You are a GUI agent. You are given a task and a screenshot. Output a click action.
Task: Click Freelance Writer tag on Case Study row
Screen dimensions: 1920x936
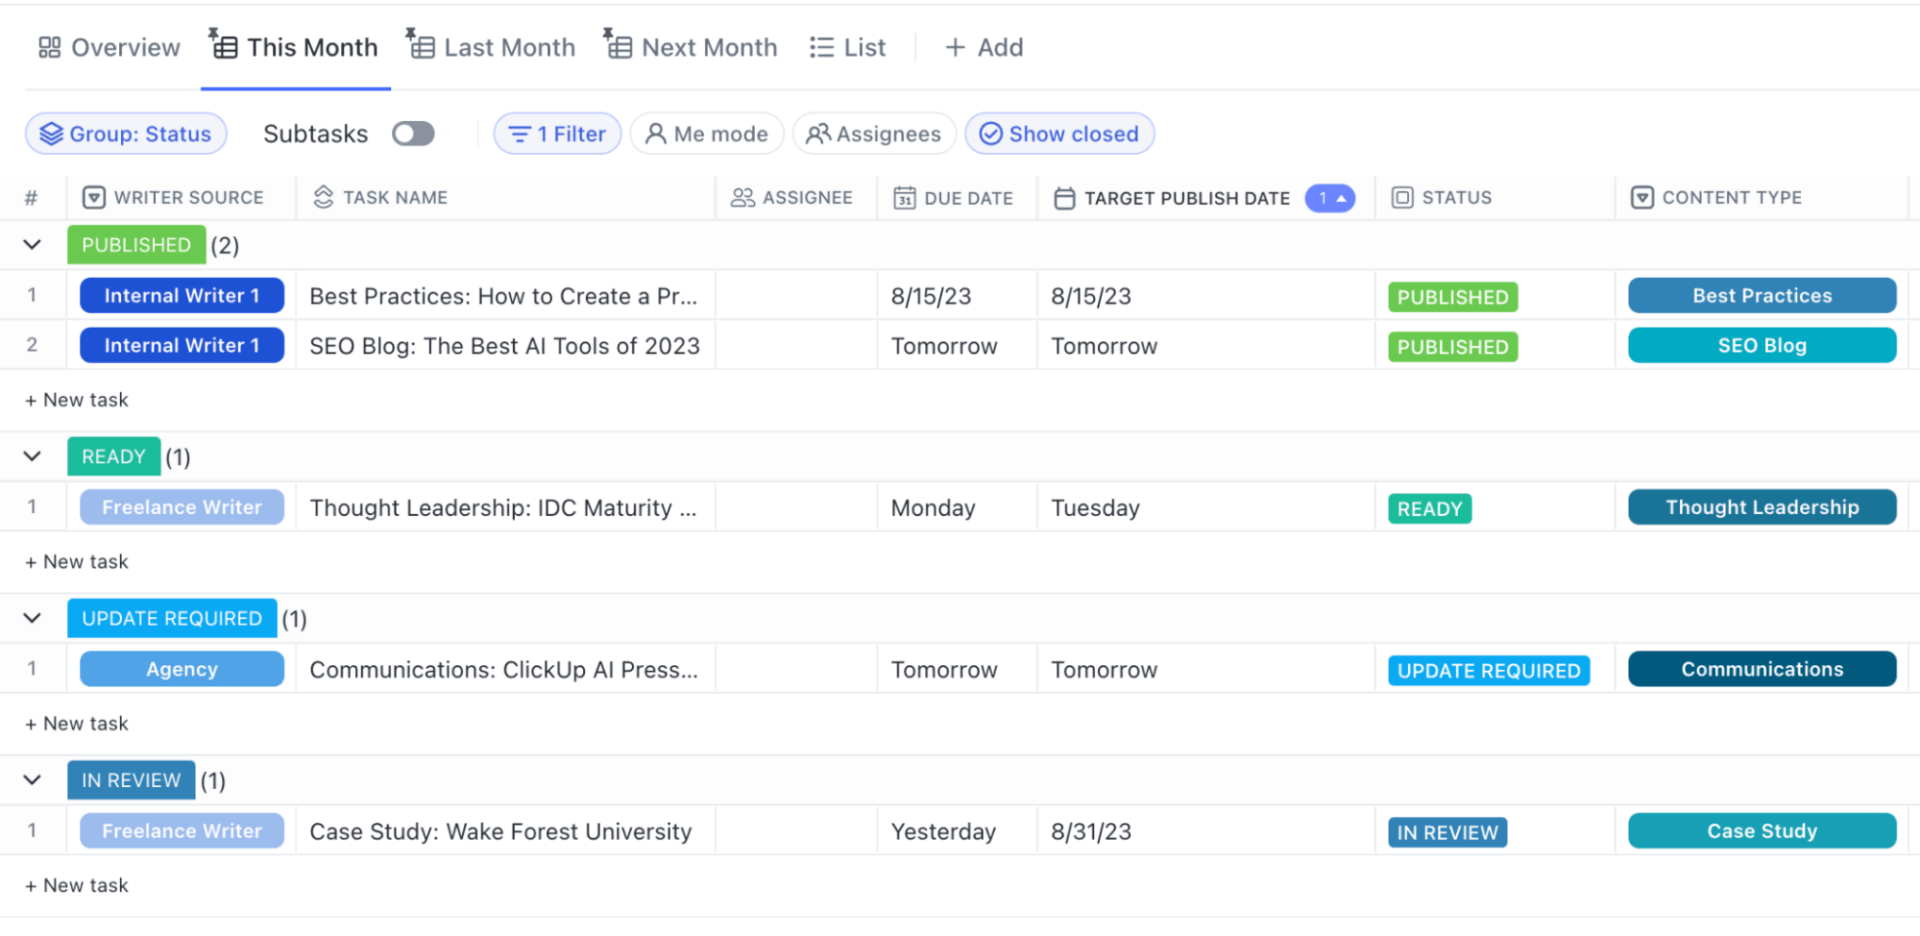[x=182, y=832]
